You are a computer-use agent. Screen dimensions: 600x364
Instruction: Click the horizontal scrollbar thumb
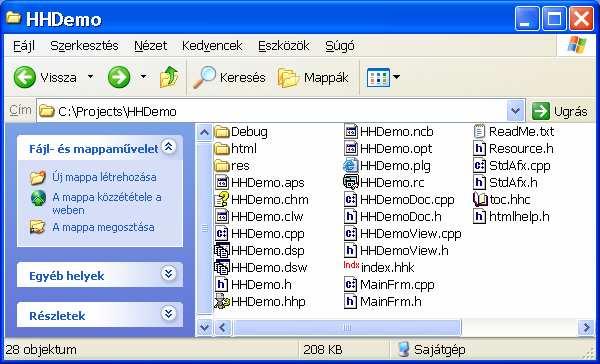(347, 327)
